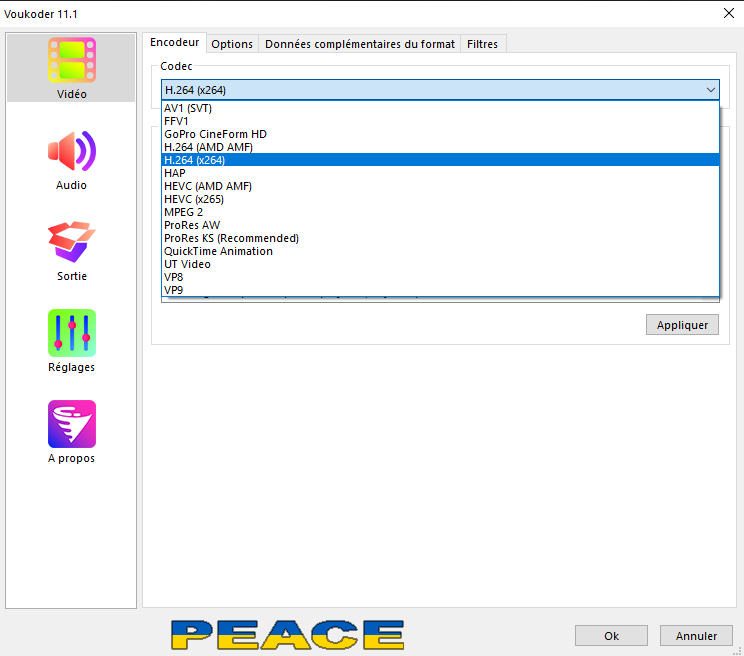This screenshot has width=744, height=656.
Task: Open Données complémentaires du format tab
Action: pos(360,44)
